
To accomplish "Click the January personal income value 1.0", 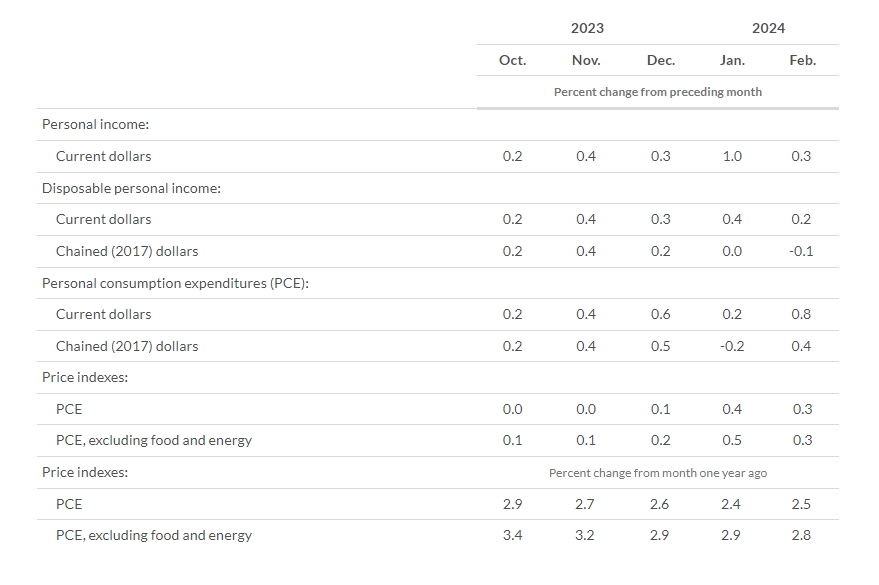I will coord(732,156).
